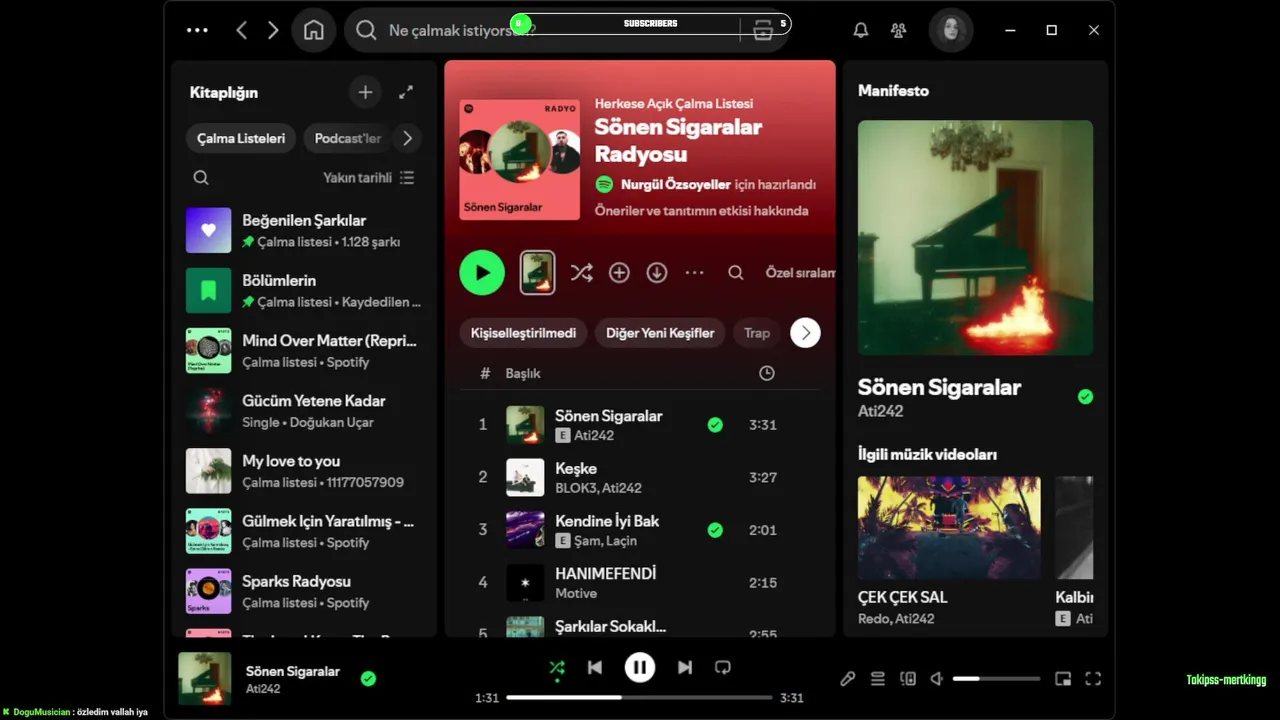1280x720 pixels.
Task: Open Gücüm Yetene Kadar single
Action: pyautogui.click(x=304, y=410)
